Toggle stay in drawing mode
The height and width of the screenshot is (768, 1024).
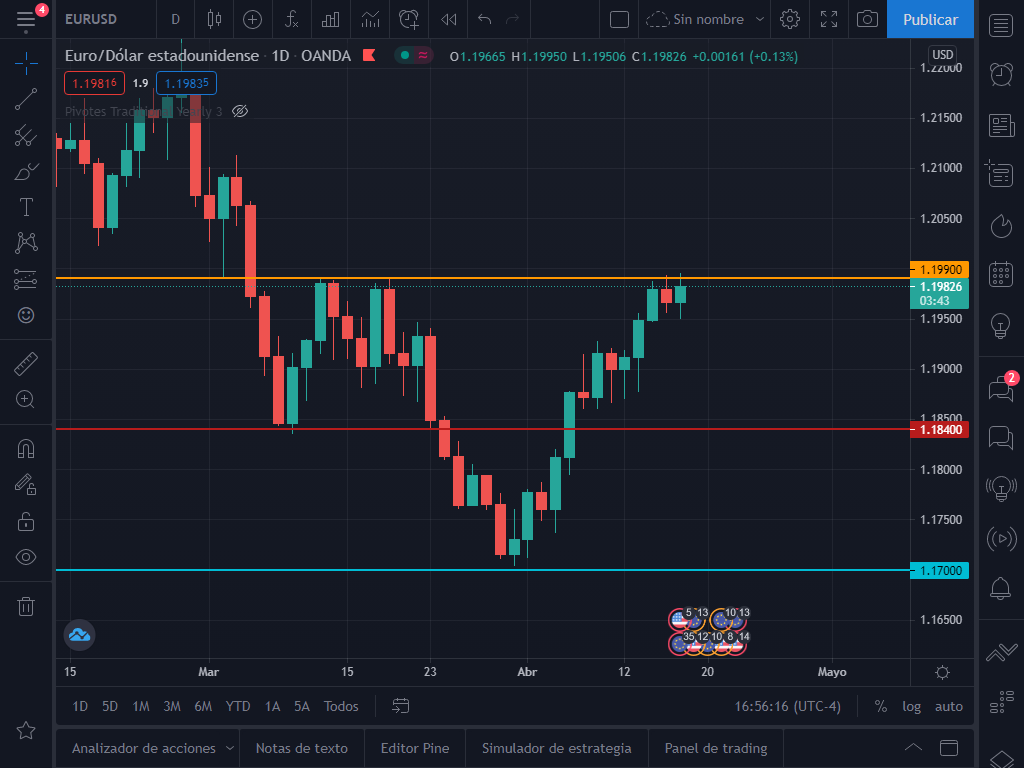pos(26,485)
